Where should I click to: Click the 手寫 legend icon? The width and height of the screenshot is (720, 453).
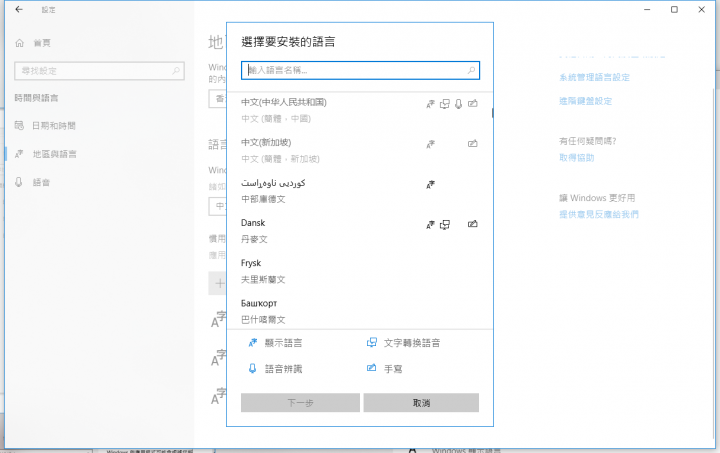coord(371,368)
